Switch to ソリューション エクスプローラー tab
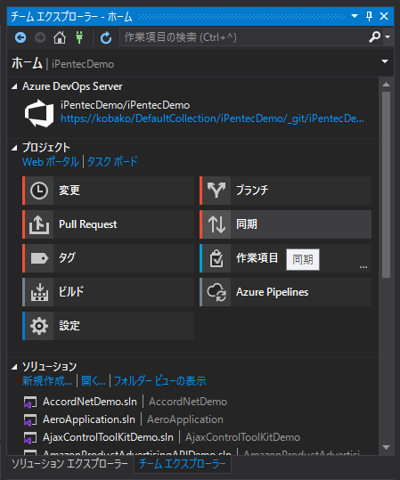Viewport: 400px width, 480px height. 70,464
